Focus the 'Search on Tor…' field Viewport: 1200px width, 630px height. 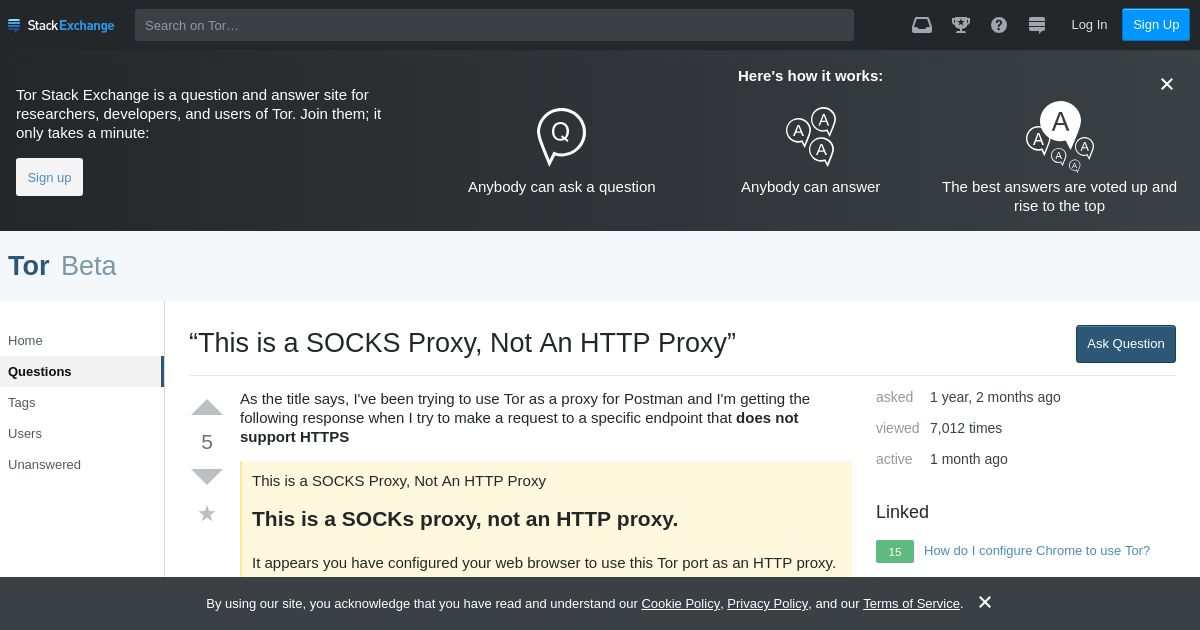(494, 25)
